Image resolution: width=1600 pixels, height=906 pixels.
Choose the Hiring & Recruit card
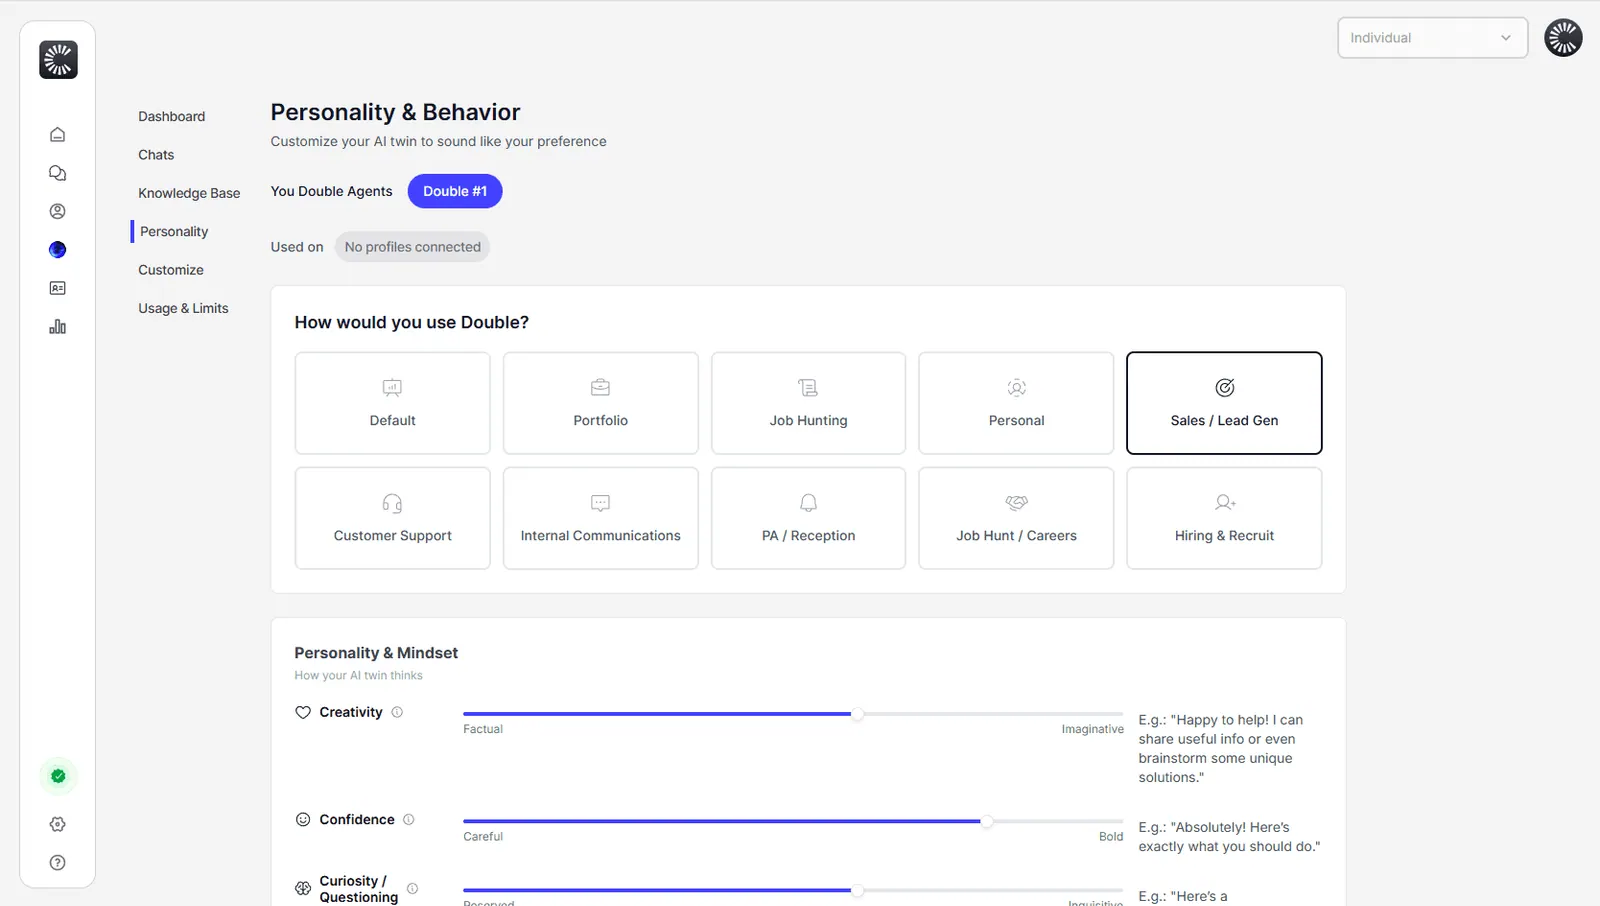click(1224, 518)
